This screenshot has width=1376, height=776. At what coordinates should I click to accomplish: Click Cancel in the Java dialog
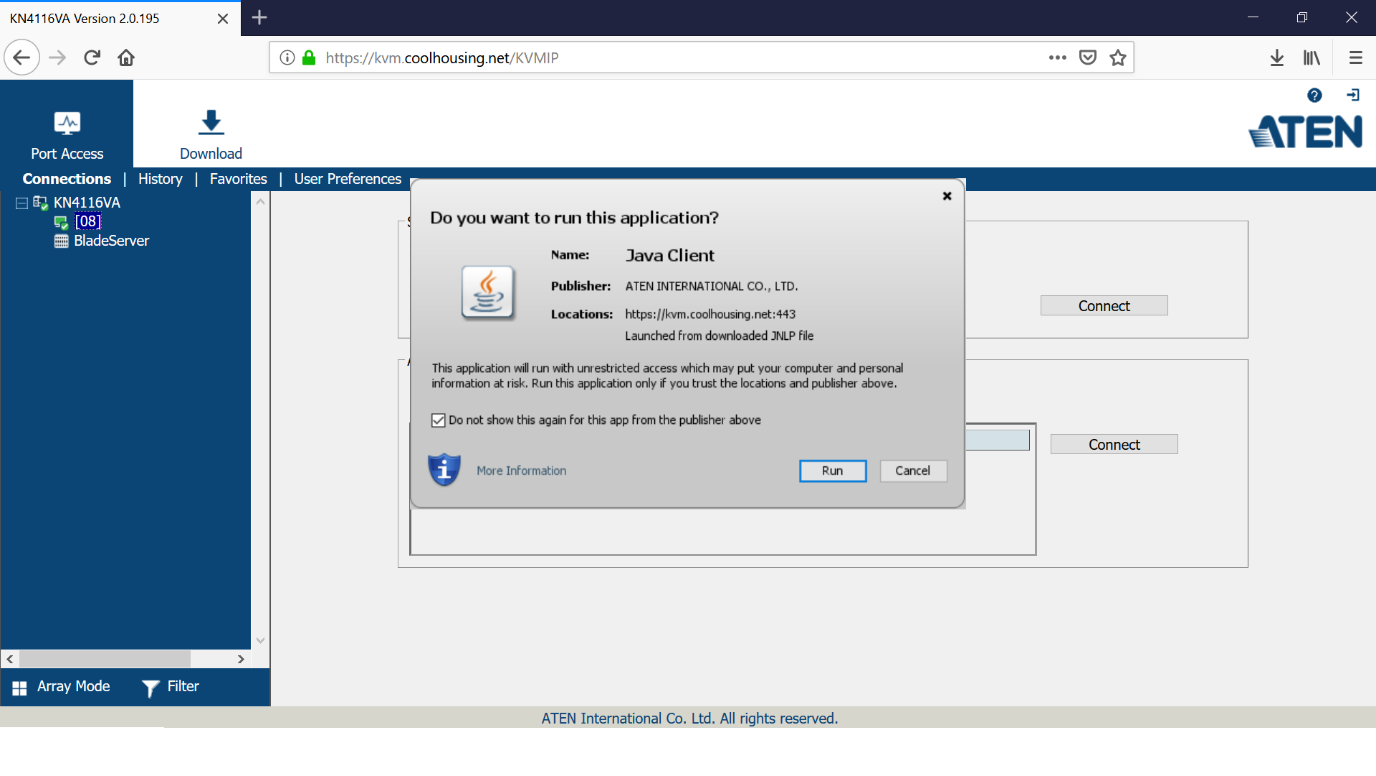(913, 471)
